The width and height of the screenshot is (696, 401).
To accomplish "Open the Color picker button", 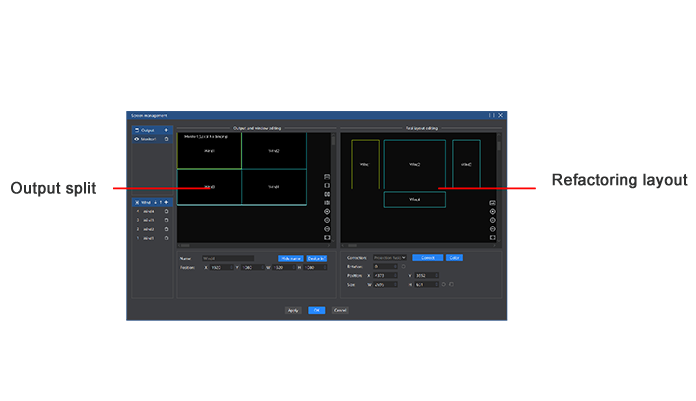I will tap(454, 258).
